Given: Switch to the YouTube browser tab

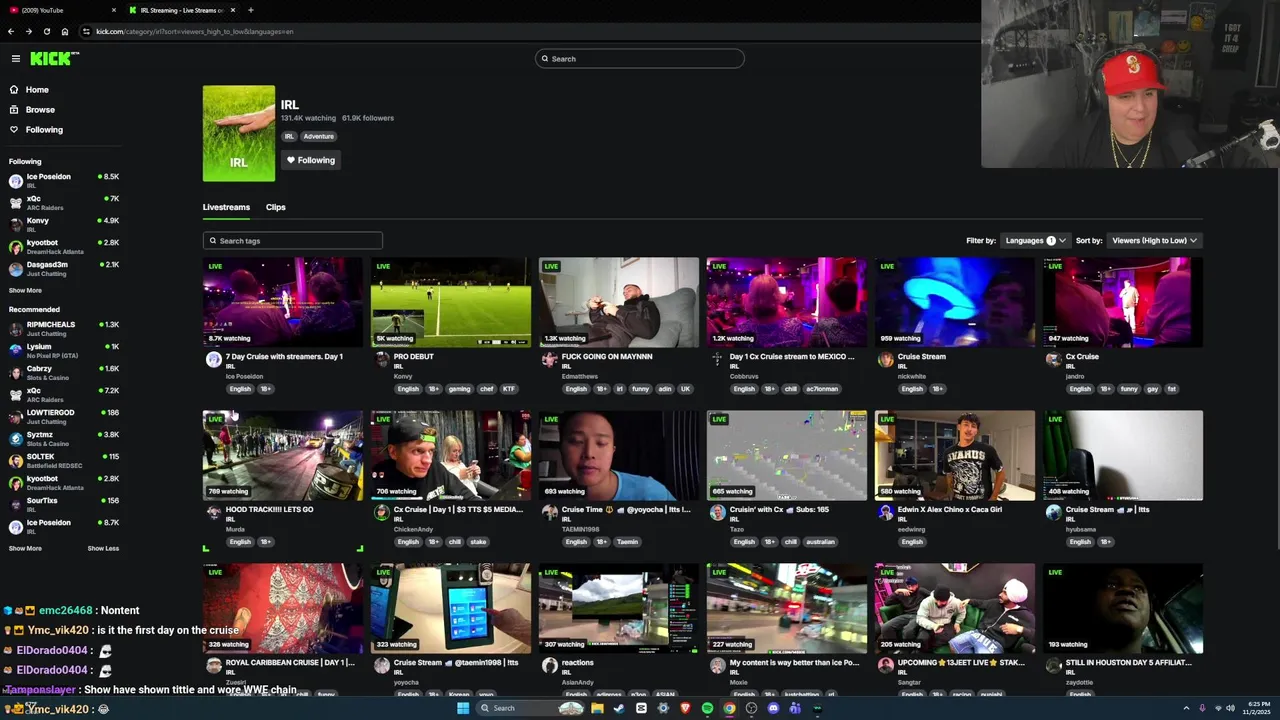Looking at the screenshot, I should point(60,10).
